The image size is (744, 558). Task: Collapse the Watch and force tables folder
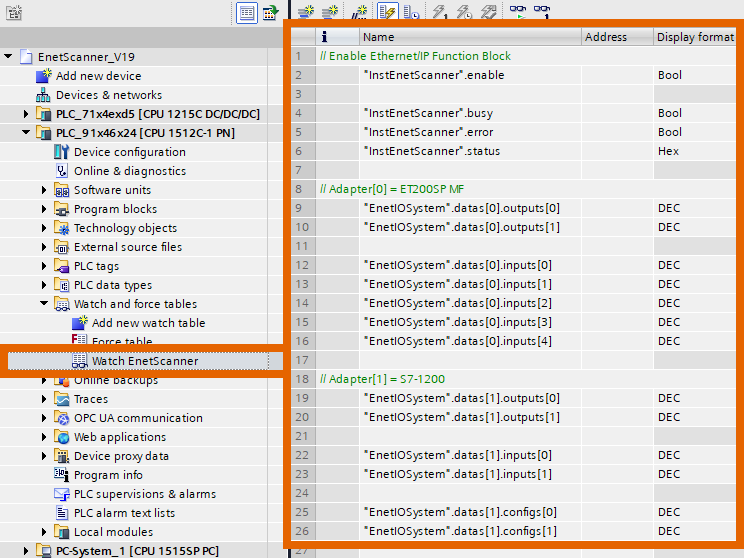point(44,303)
